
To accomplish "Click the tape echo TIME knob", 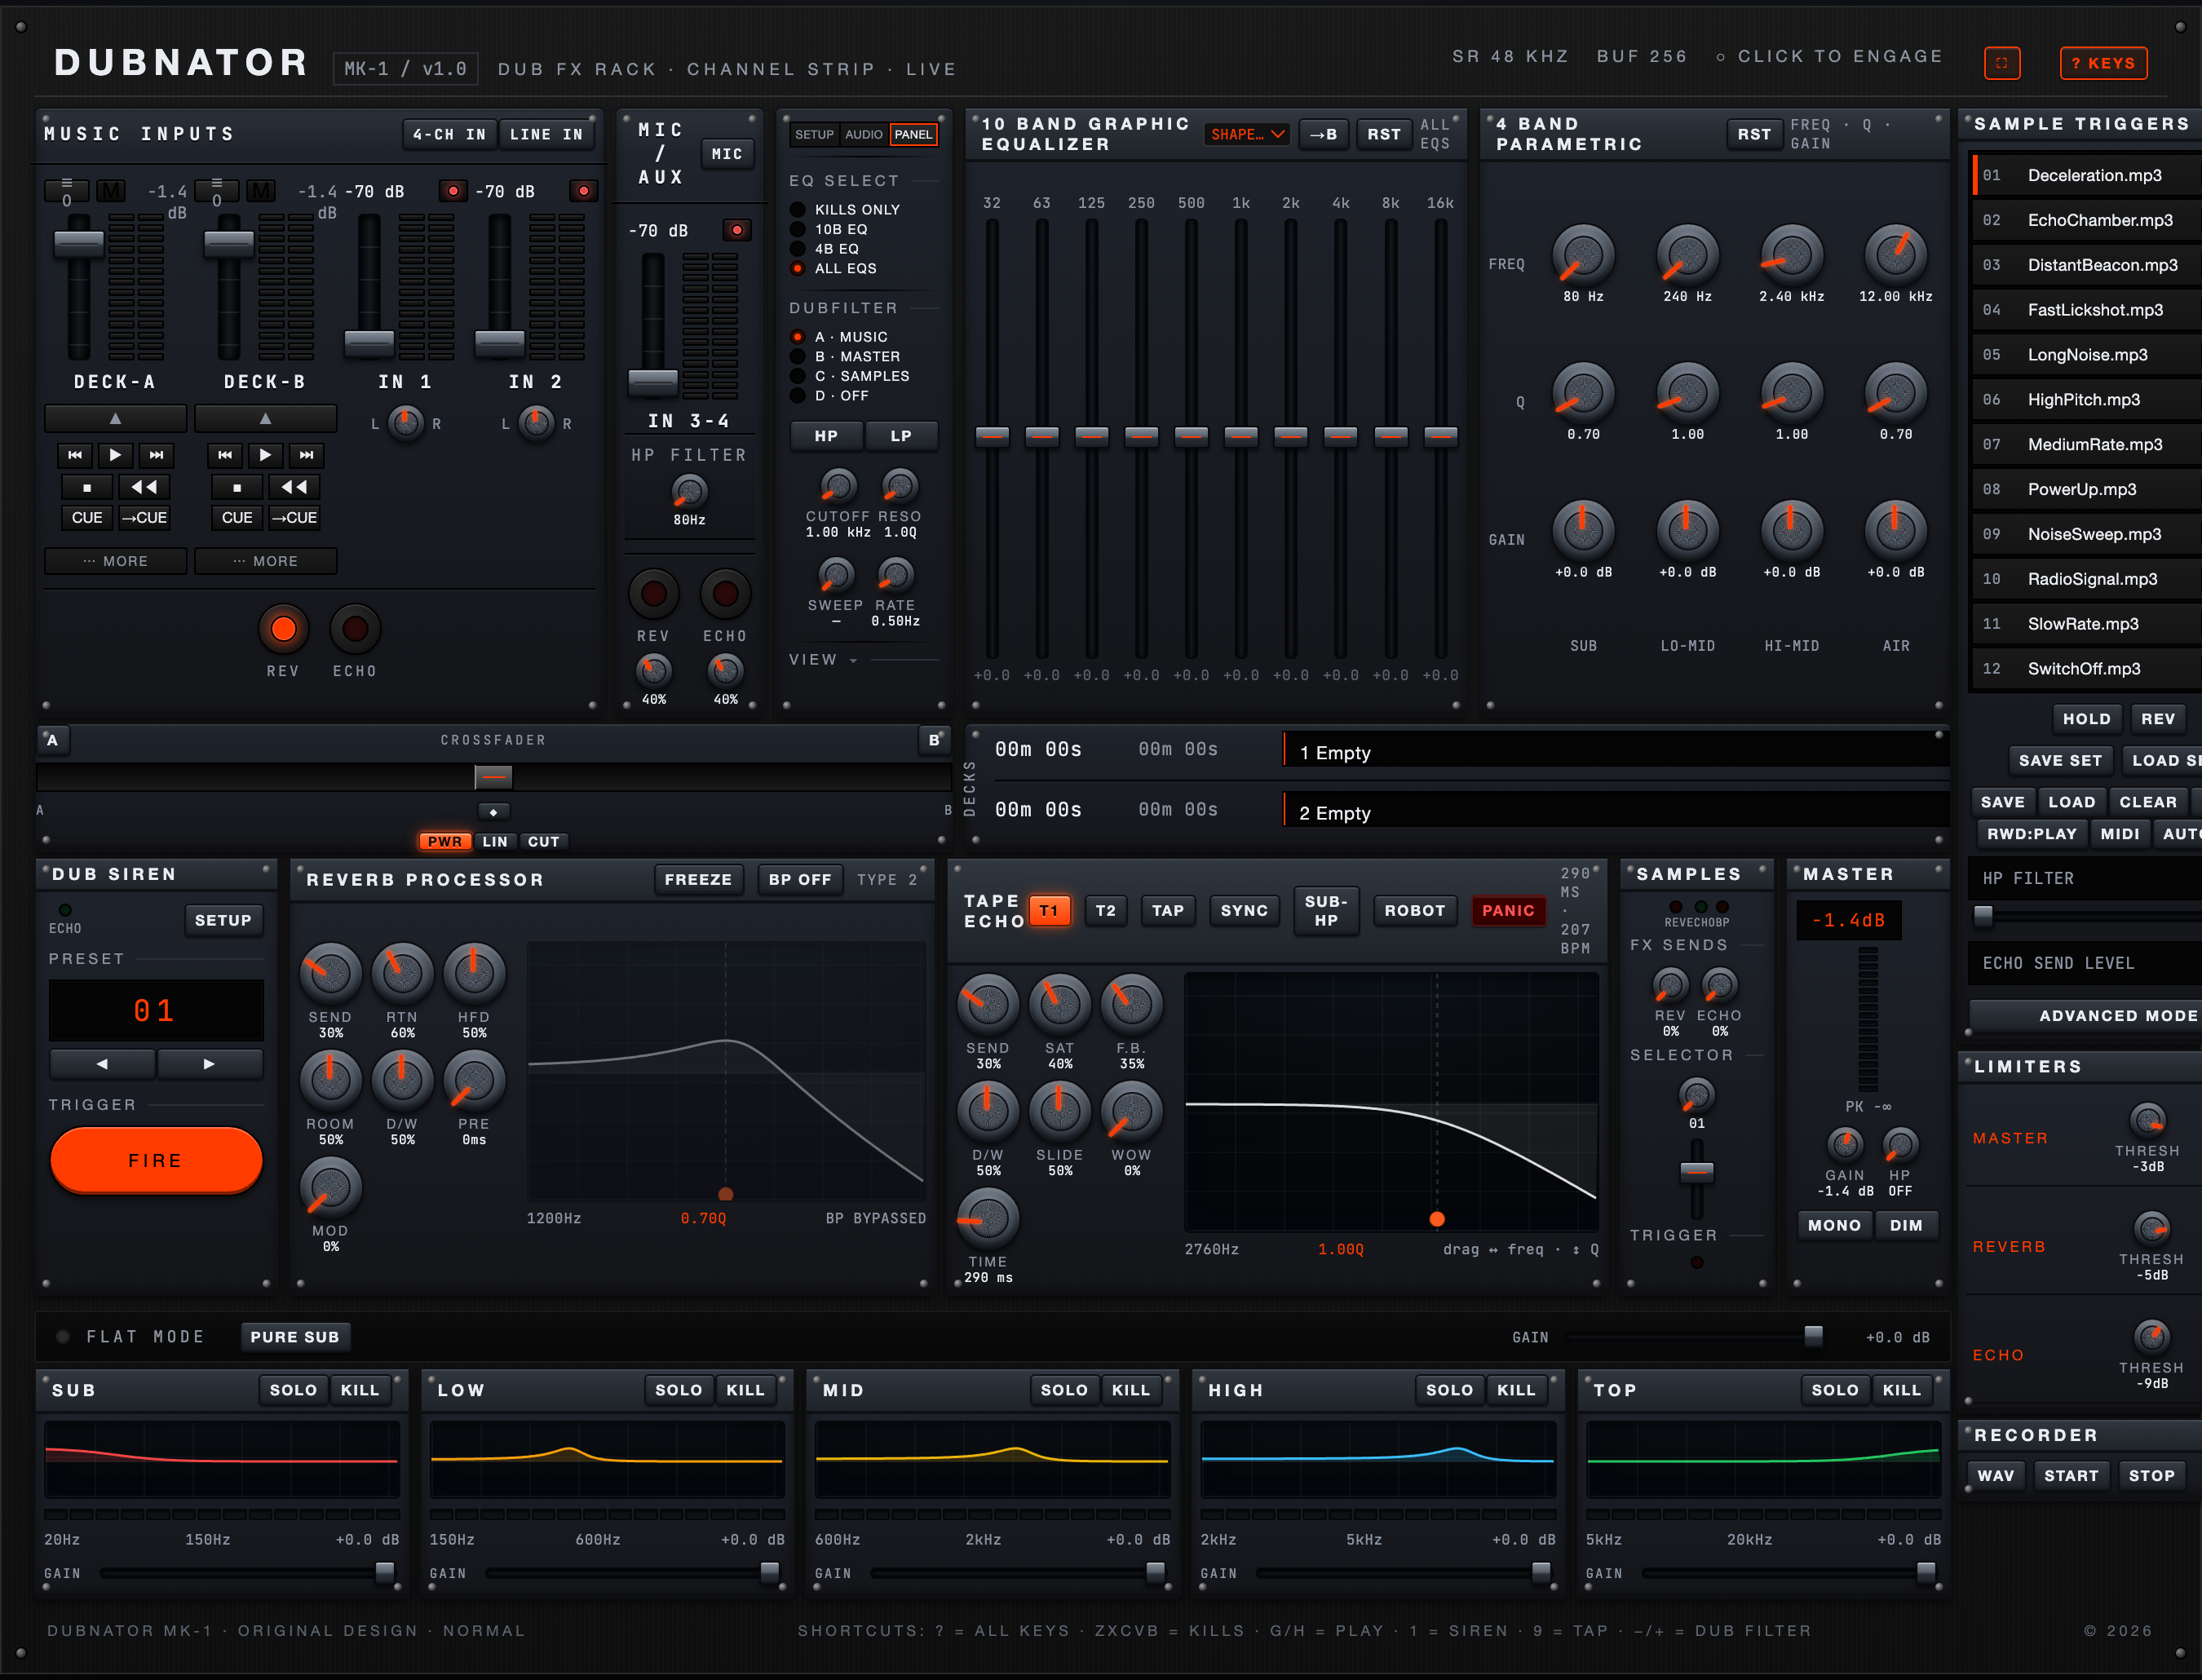I will pyautogui.click(x=988, y=1218).
